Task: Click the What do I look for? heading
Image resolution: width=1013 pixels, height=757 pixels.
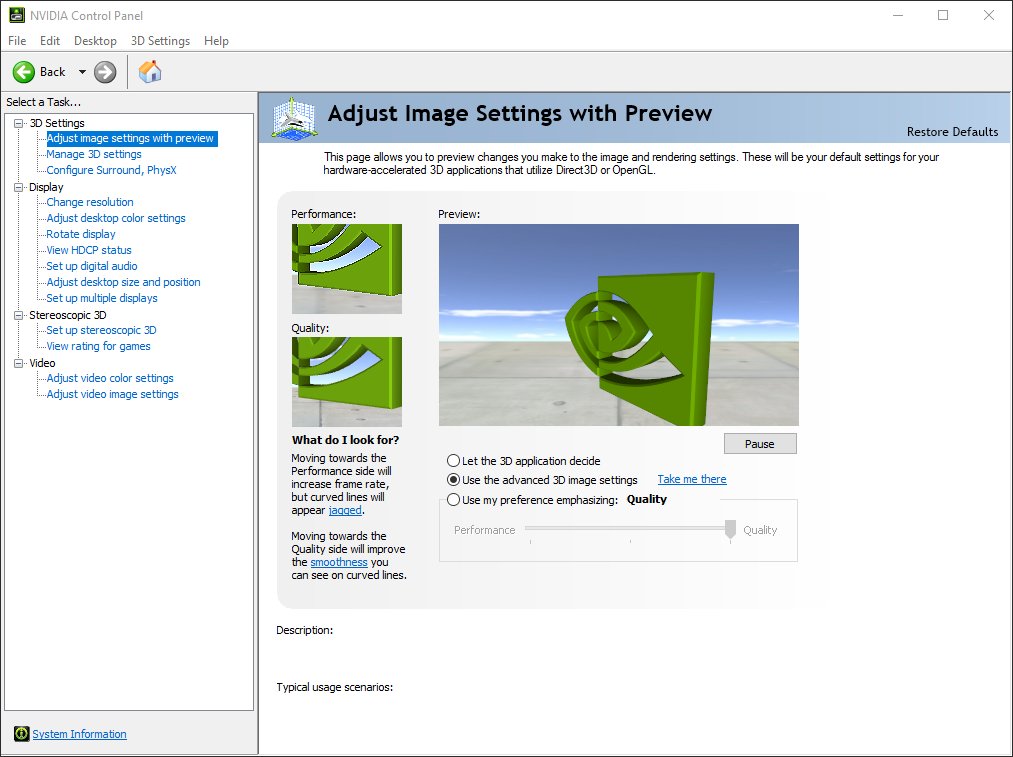Action: pyautogui.click(x=346, y=440)
